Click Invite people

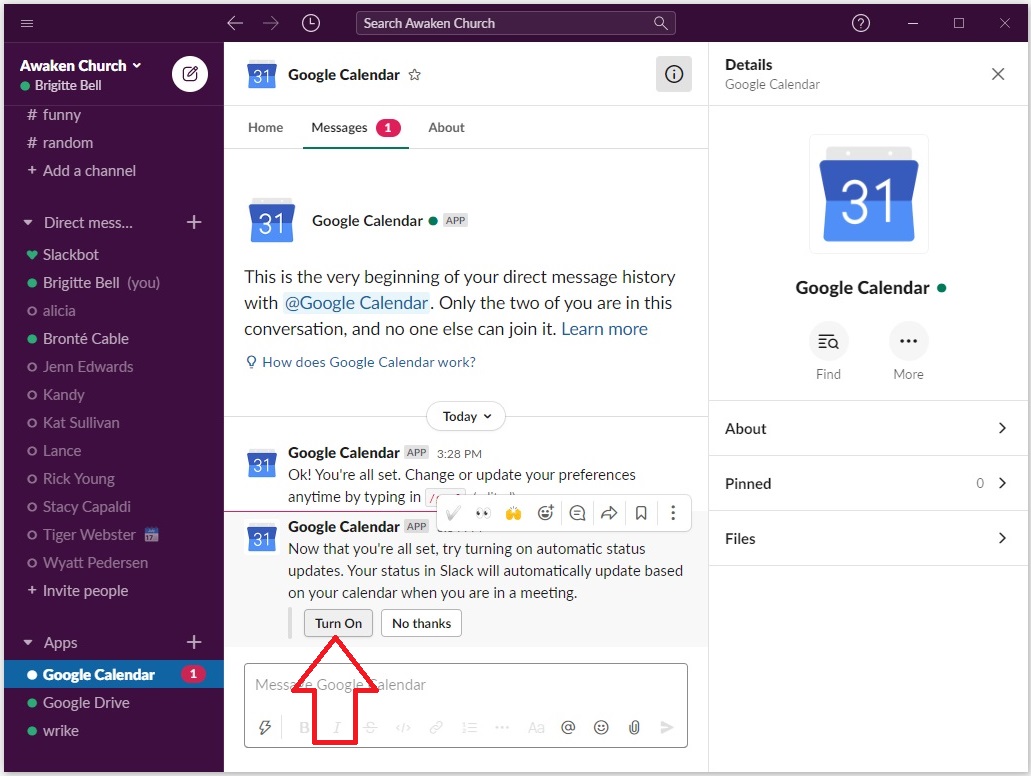(78, 591)
